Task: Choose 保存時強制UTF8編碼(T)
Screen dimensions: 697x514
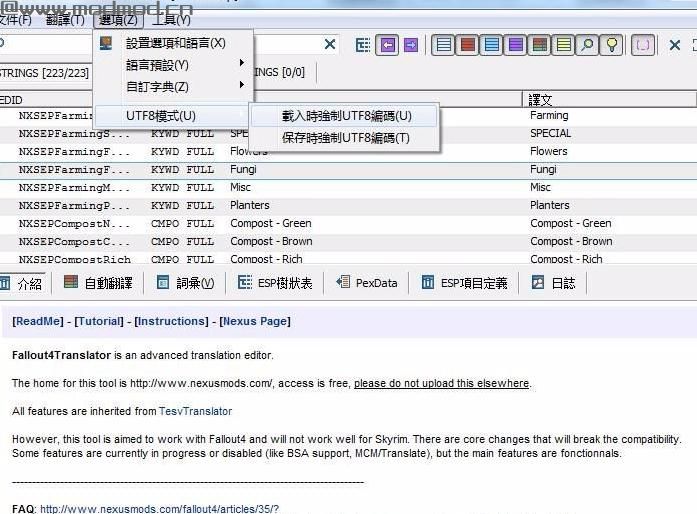Action: point(344,138)
